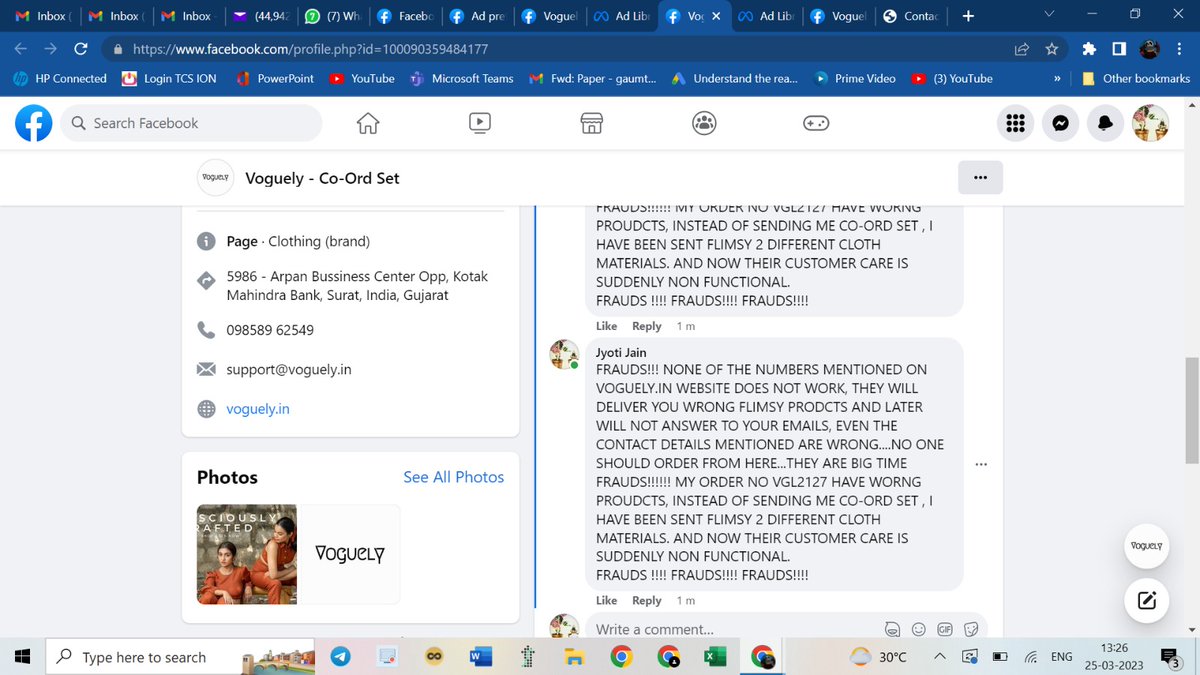Insert avatar sticker in comment box

[x=893, y=629]
